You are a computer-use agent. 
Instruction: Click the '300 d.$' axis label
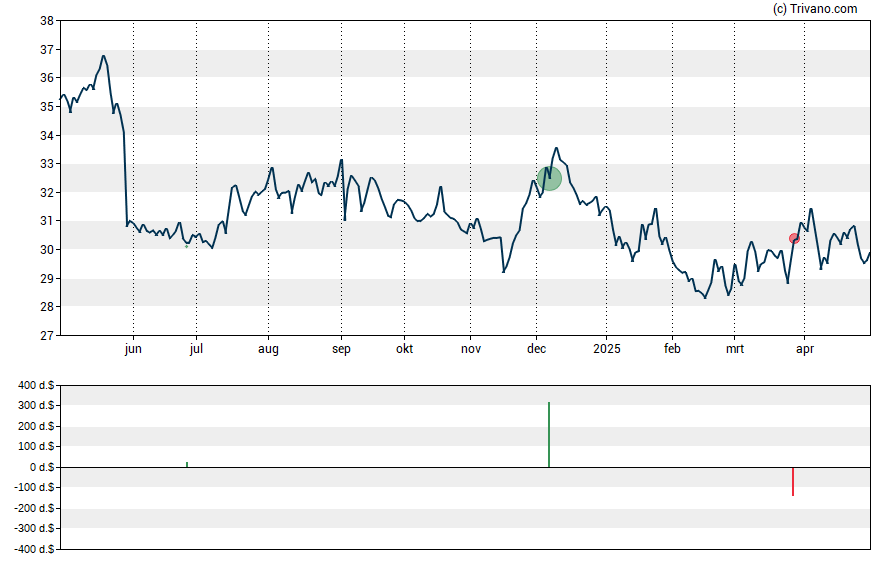36,405
